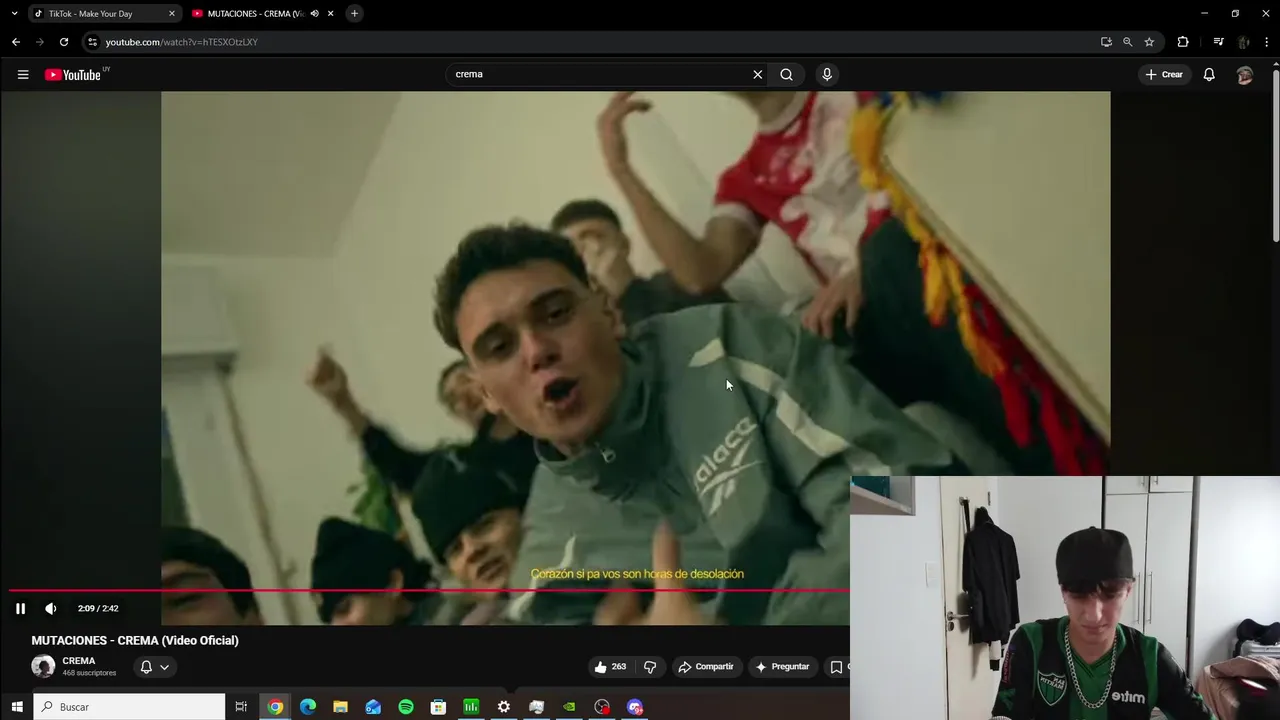Screen dimensions: 1280x720
Task: Mute tab via speaker icon on tab
Action: [315, 14]
